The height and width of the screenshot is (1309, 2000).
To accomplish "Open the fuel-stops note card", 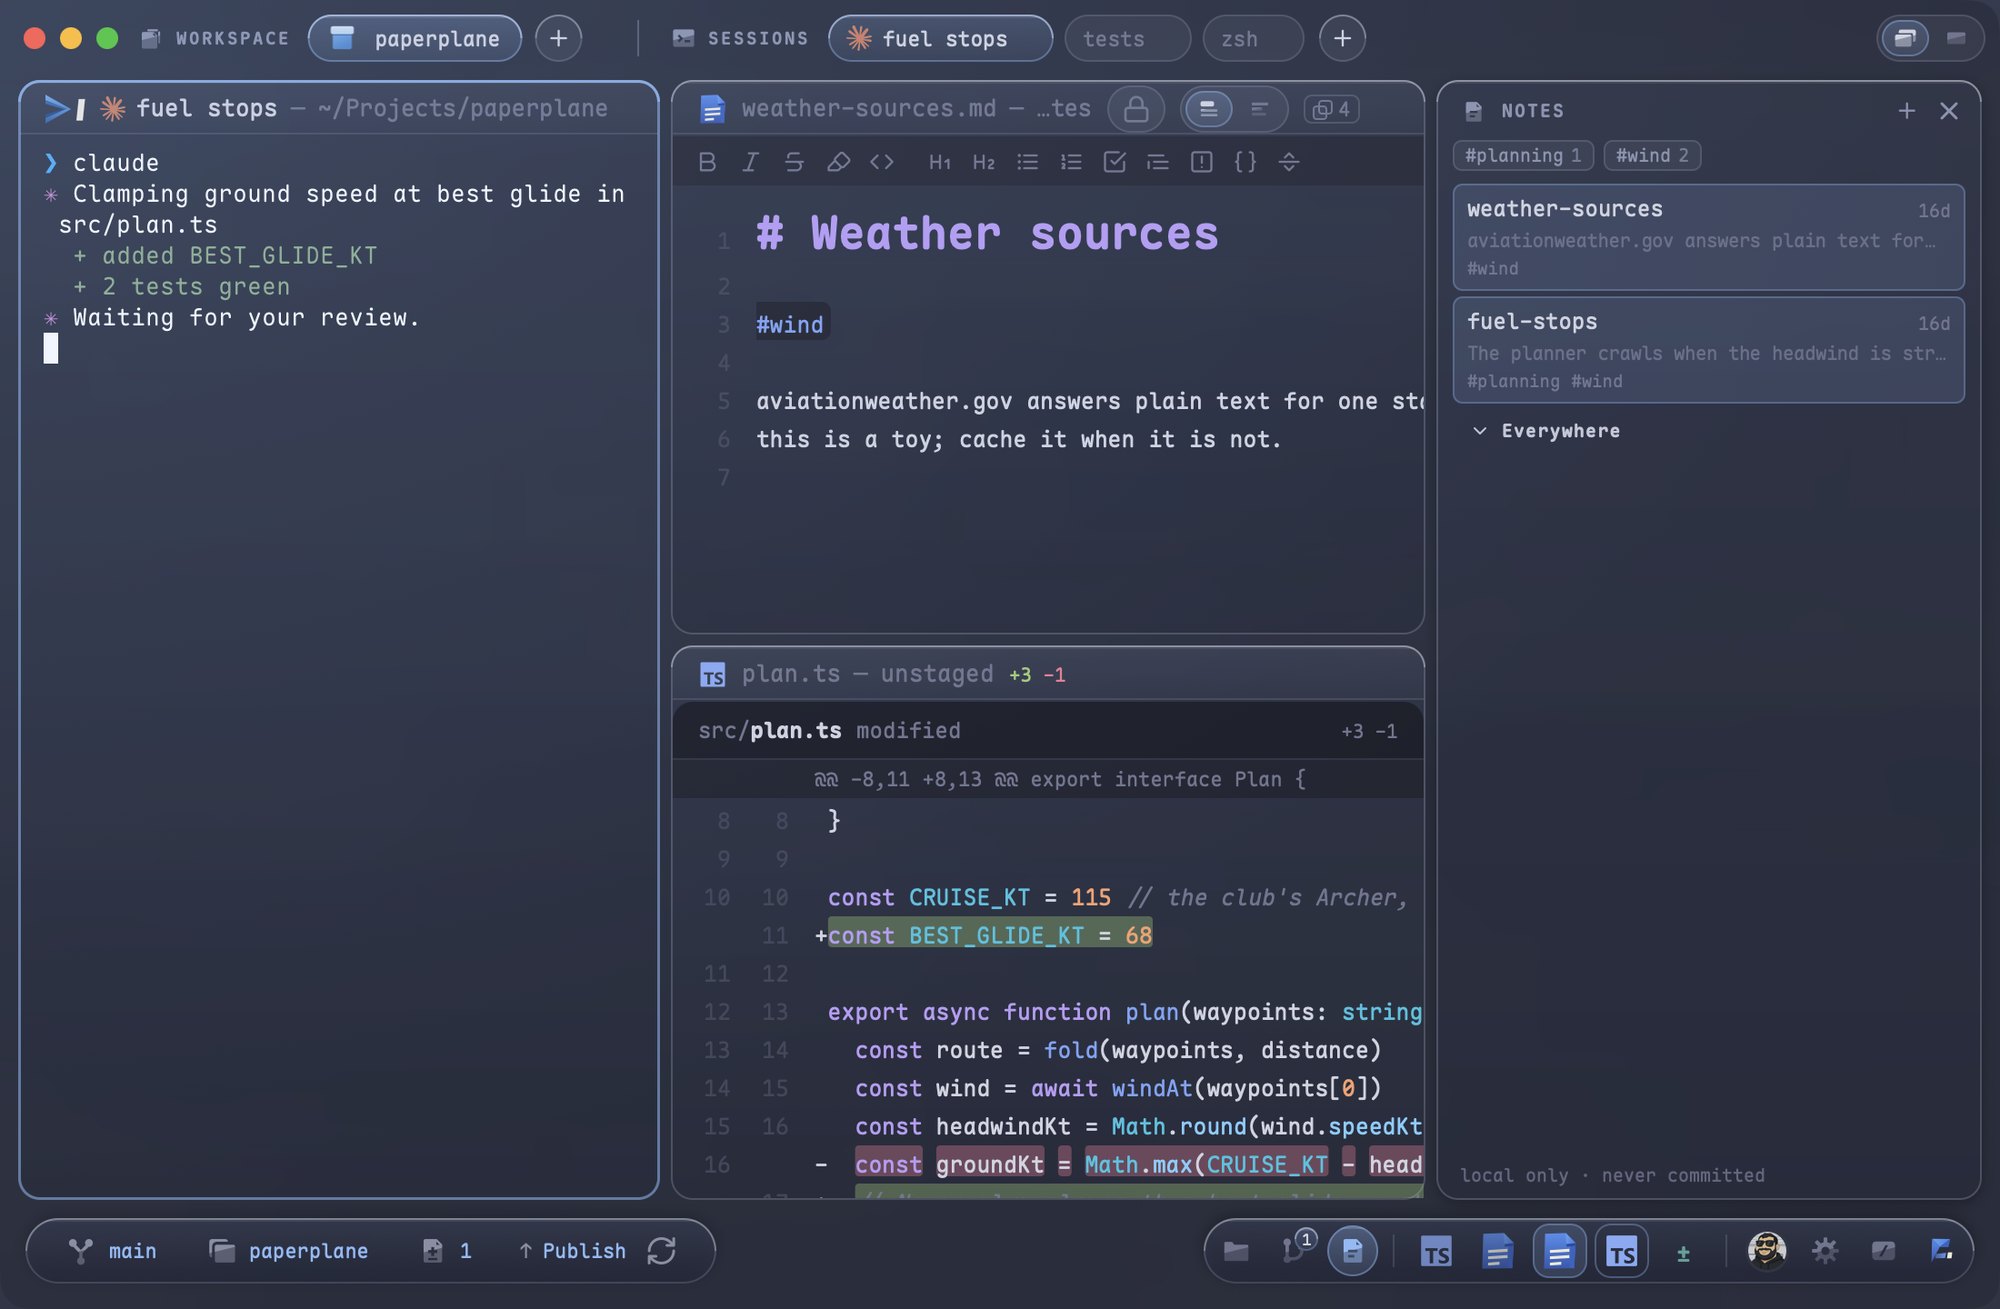I will [1708, 350].
